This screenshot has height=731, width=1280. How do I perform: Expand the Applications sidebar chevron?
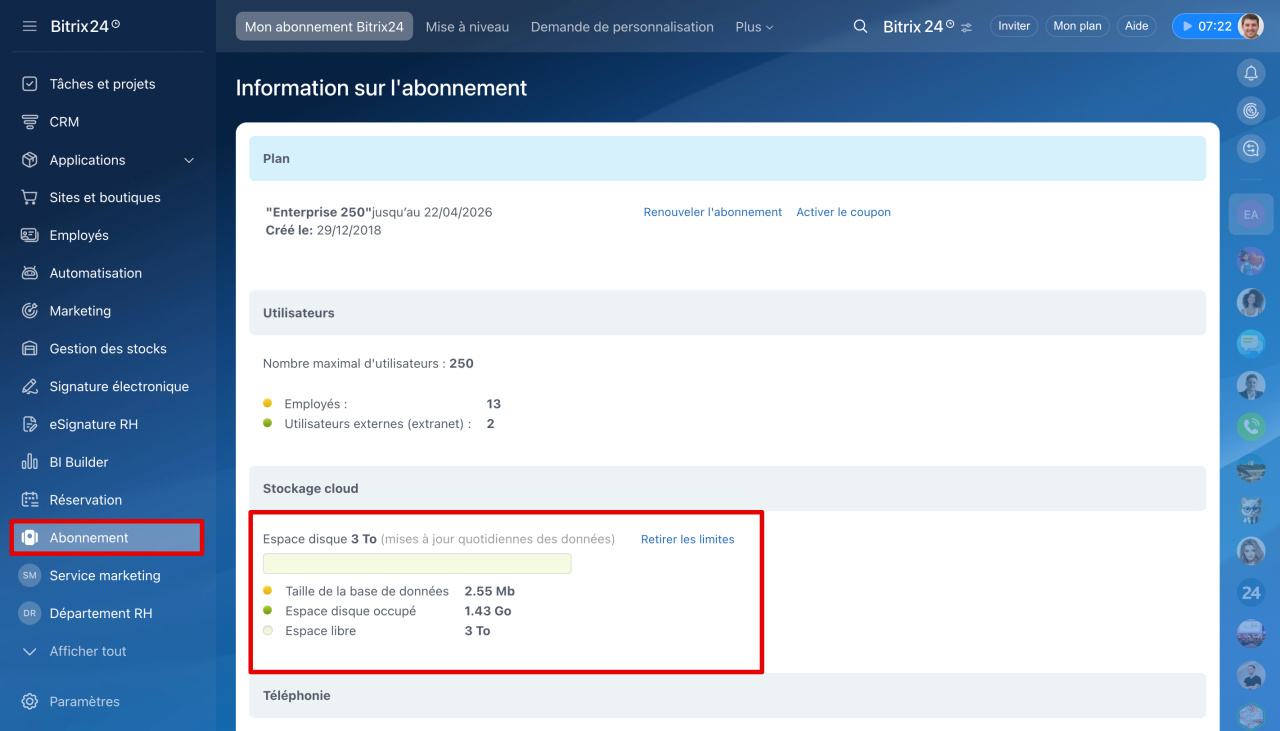(x=189, y=160)
